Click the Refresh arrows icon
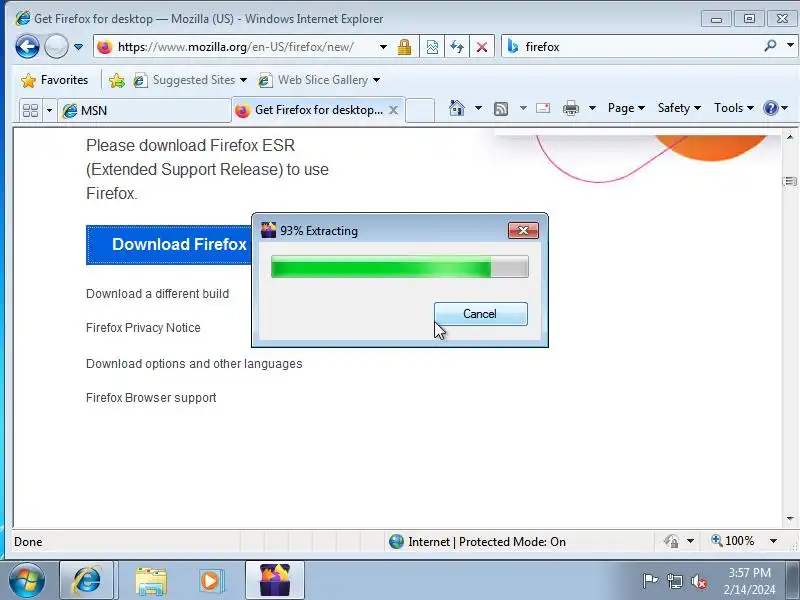This screenshot has width=800, height=600. [457, 47]
